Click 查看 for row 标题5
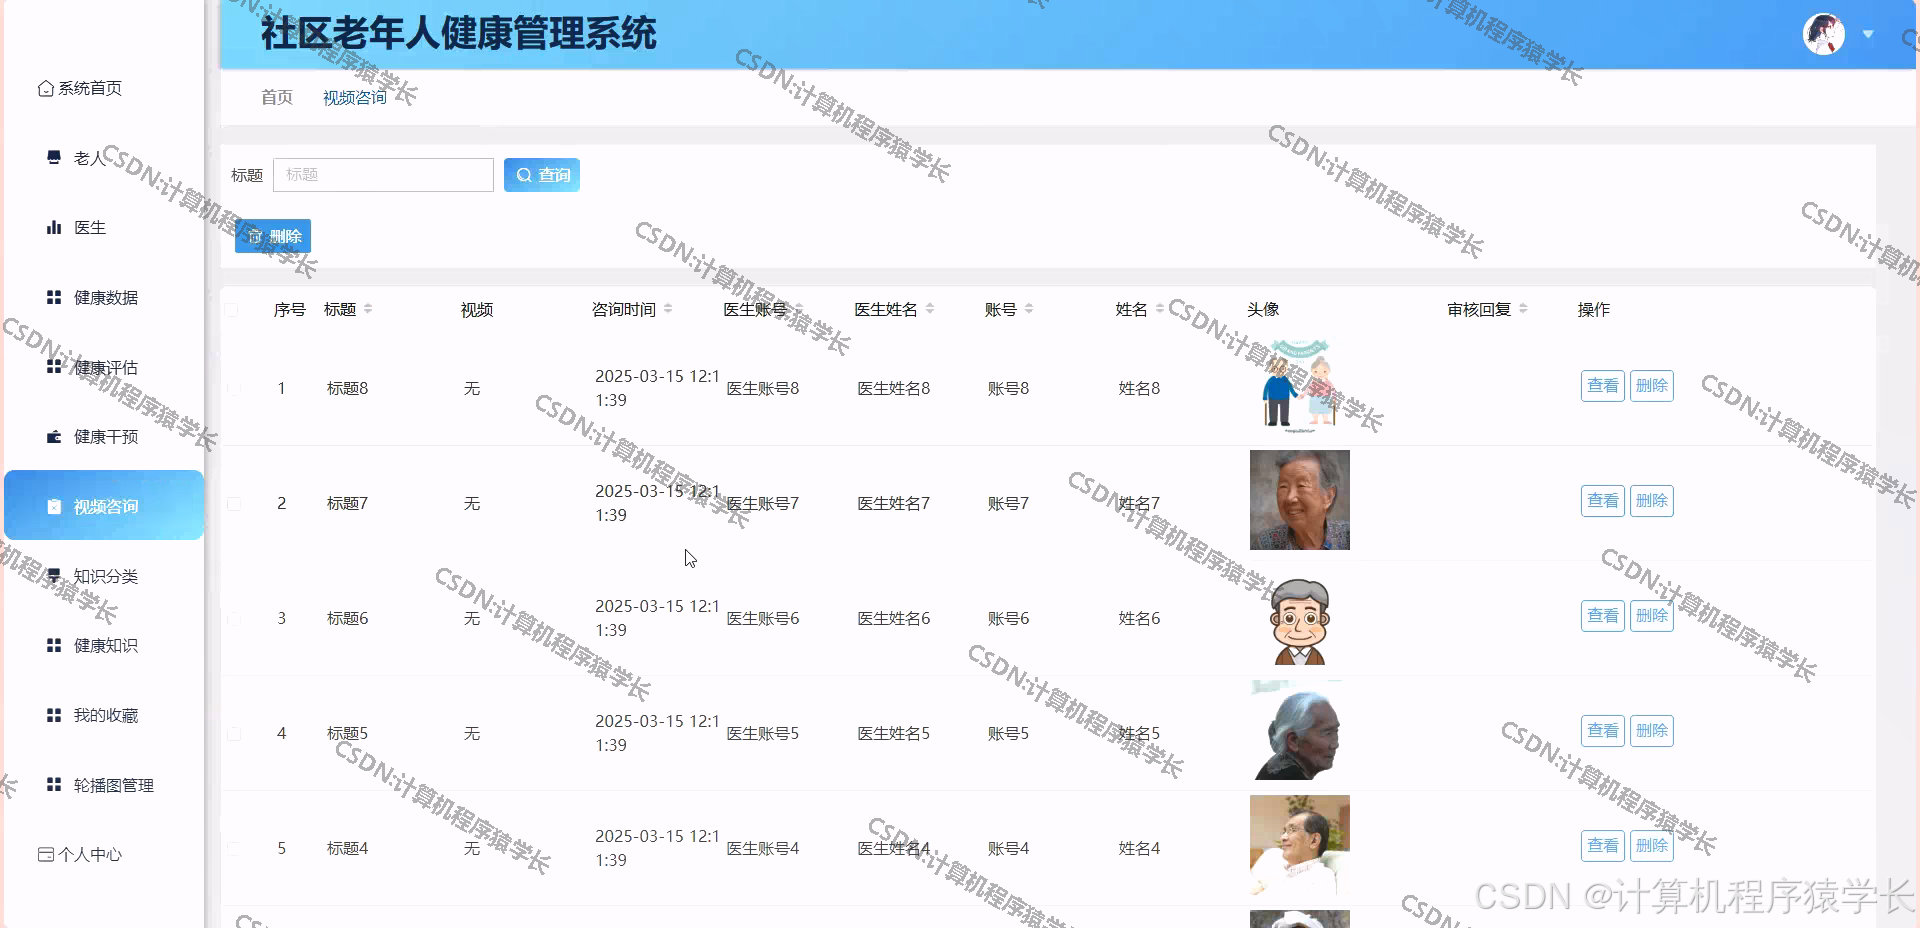 point(1603,731)
